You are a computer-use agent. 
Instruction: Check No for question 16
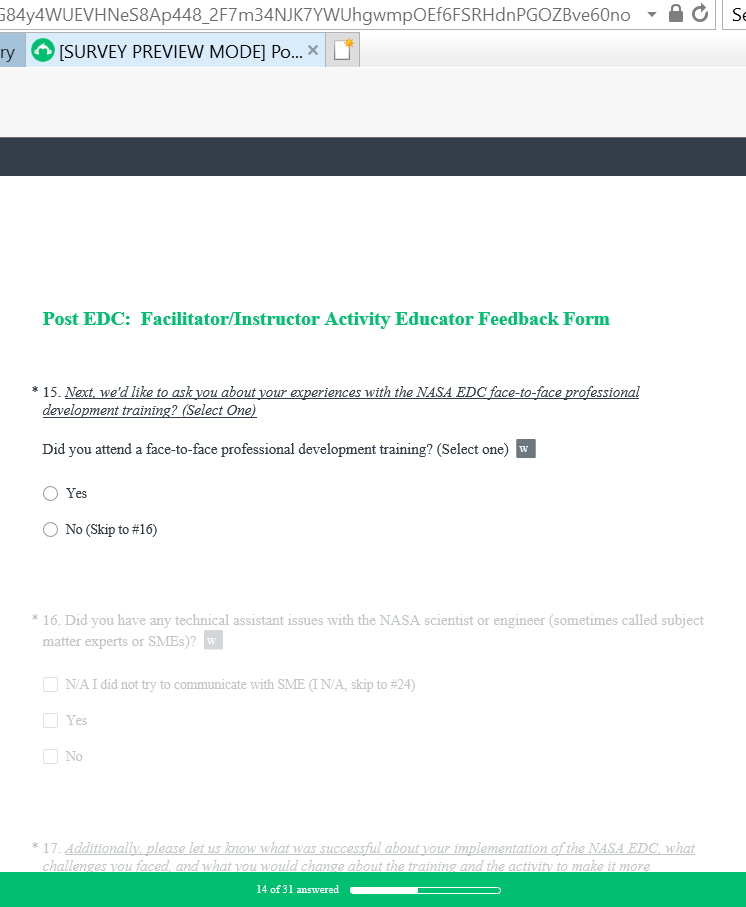coord(50,756)
